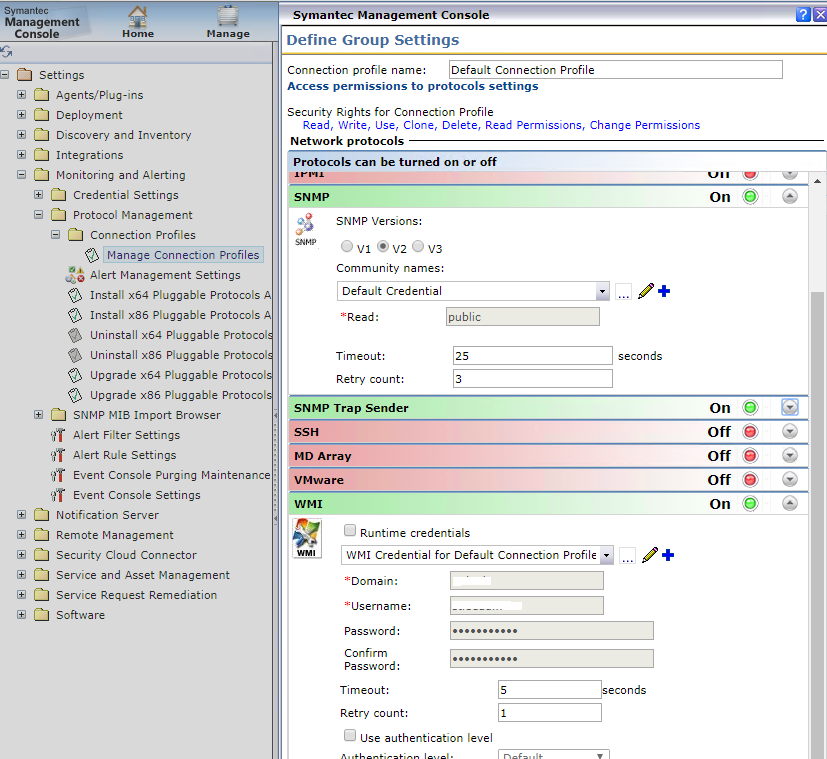The image size is (827, 759).
Task: Click the Clone security right link
Action: (x=418, y=125)
